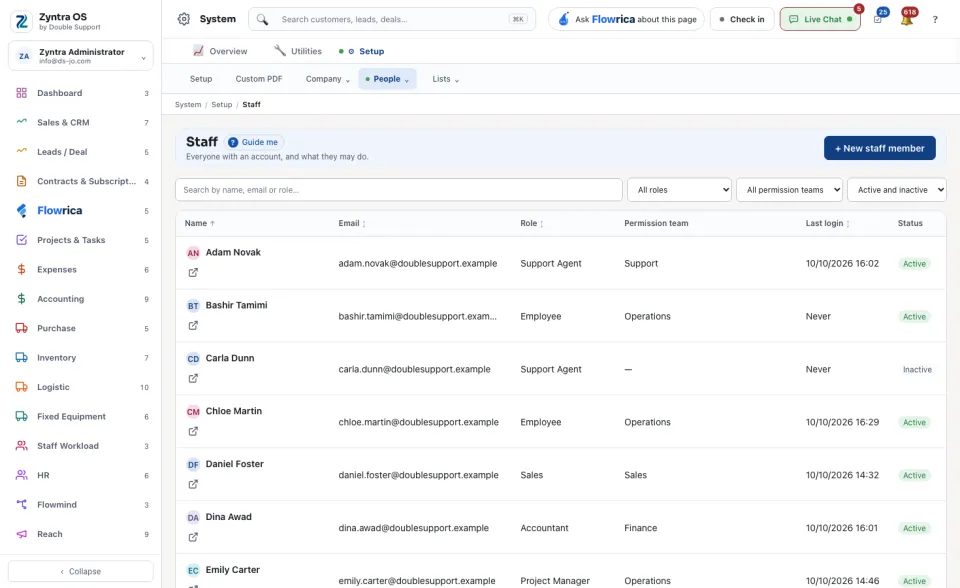Open the tasks checklist icon in header

[878, 19]
